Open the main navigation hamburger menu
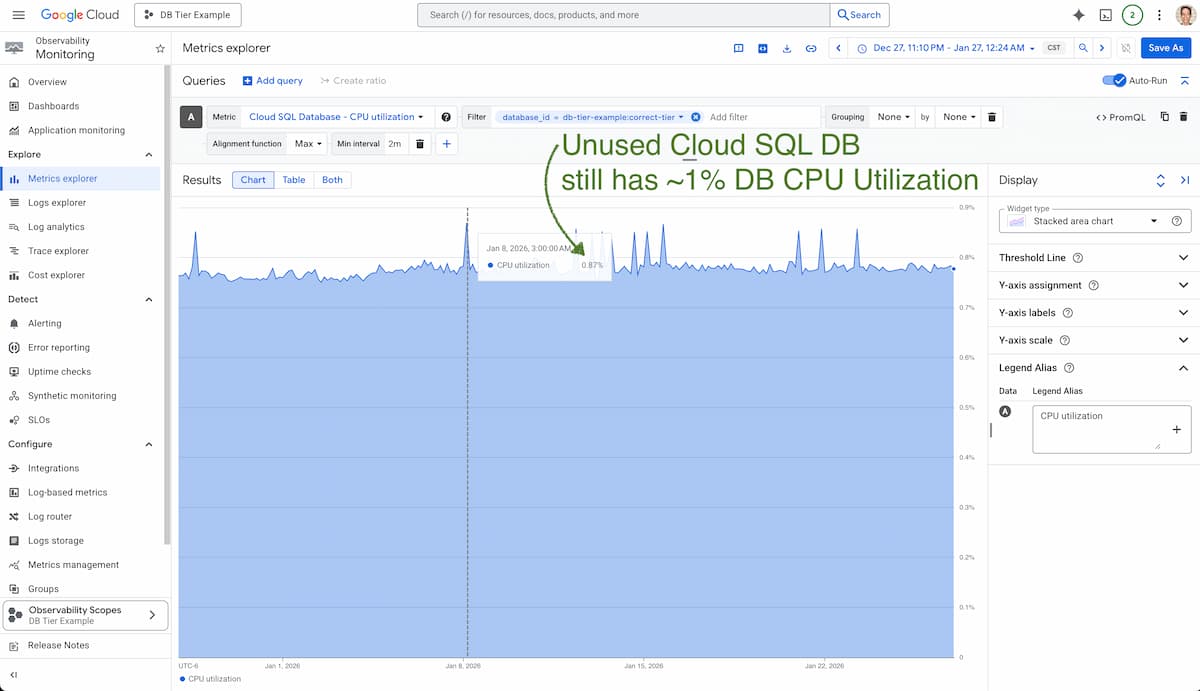The image size is (1200, 691). pos(18,15)
